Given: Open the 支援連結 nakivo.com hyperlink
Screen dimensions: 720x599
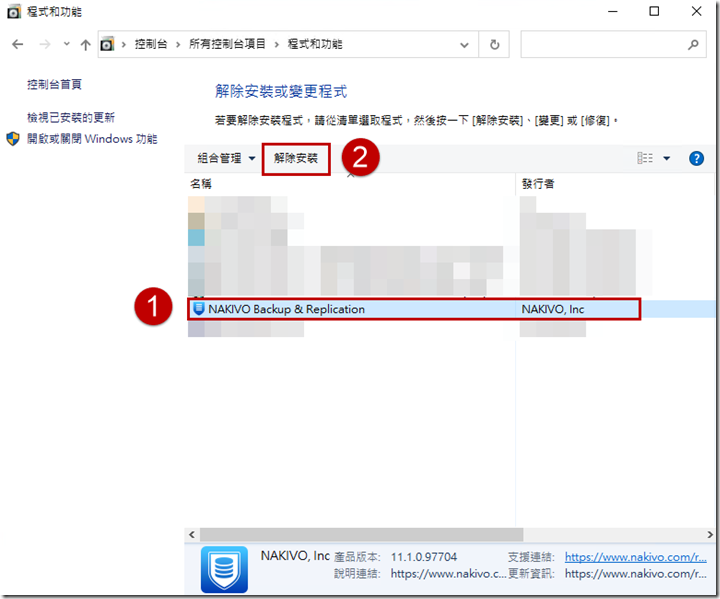Looking at the screenshot, I should [x=636, y=557].
